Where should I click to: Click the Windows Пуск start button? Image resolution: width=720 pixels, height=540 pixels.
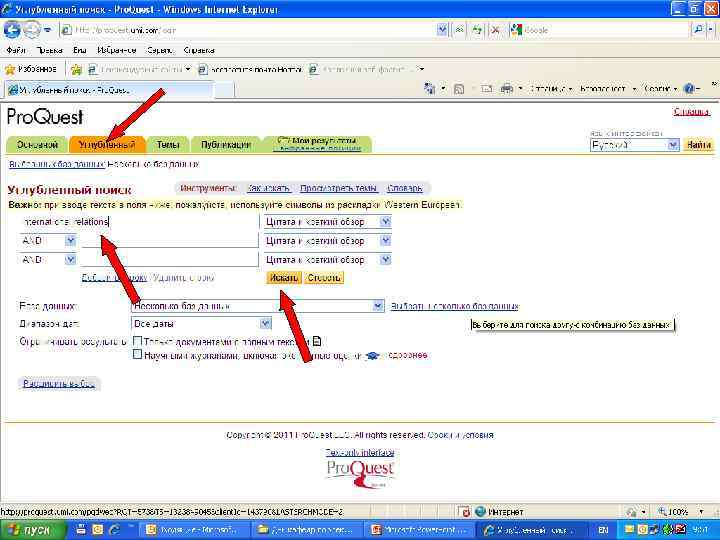point(34,530)
